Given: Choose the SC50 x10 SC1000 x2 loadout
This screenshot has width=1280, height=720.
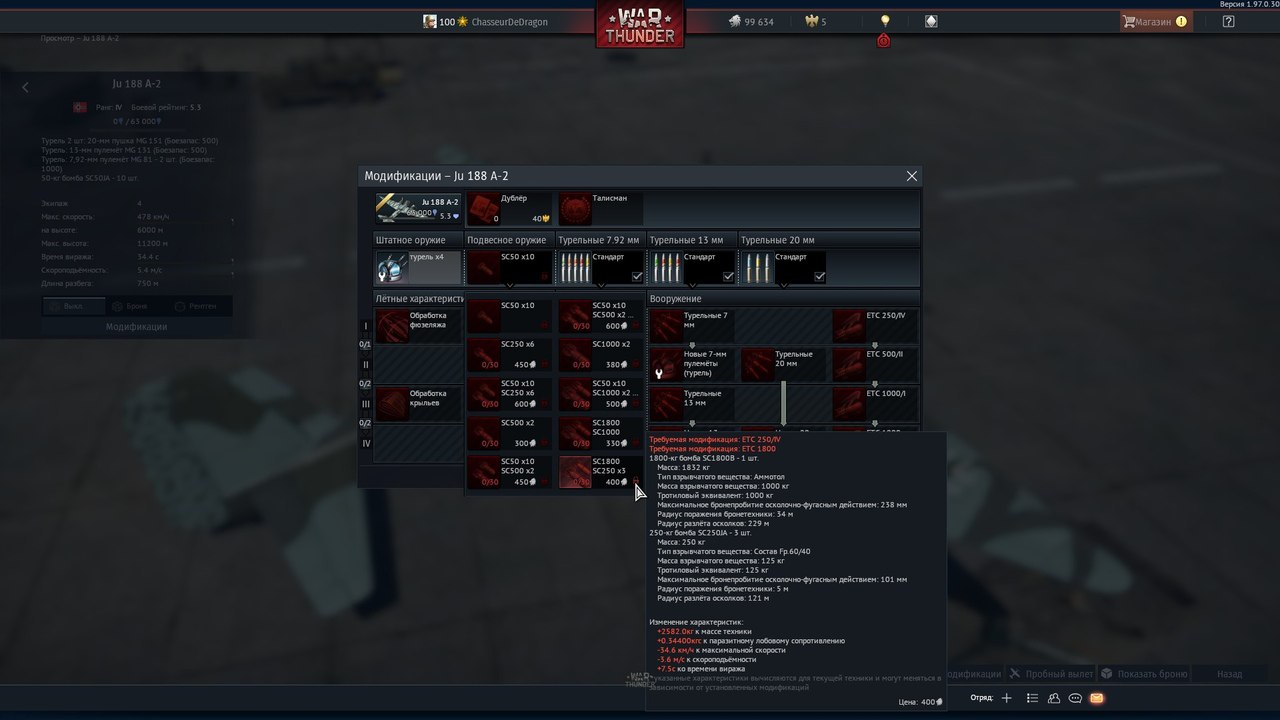Looking at the screenshot, I should click(x=601, y=393).
